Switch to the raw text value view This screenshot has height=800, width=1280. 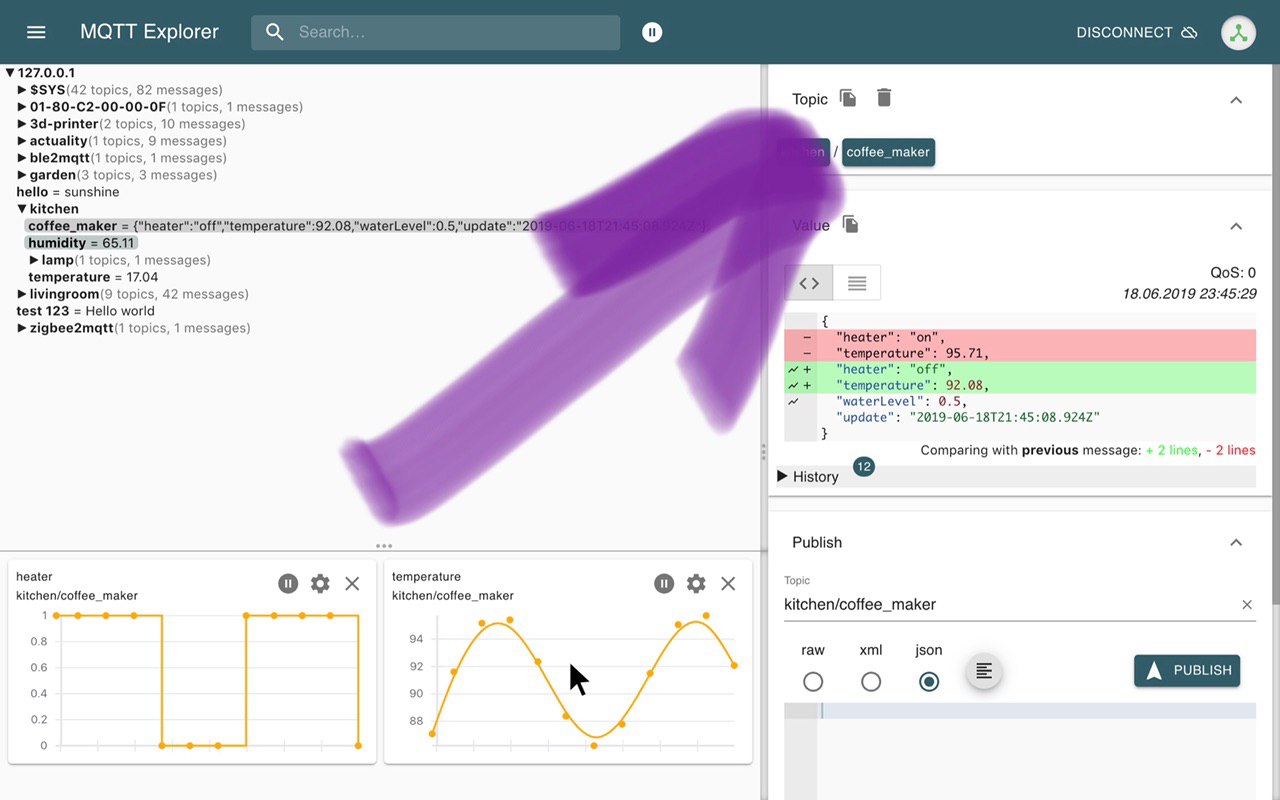click(857, 283)
